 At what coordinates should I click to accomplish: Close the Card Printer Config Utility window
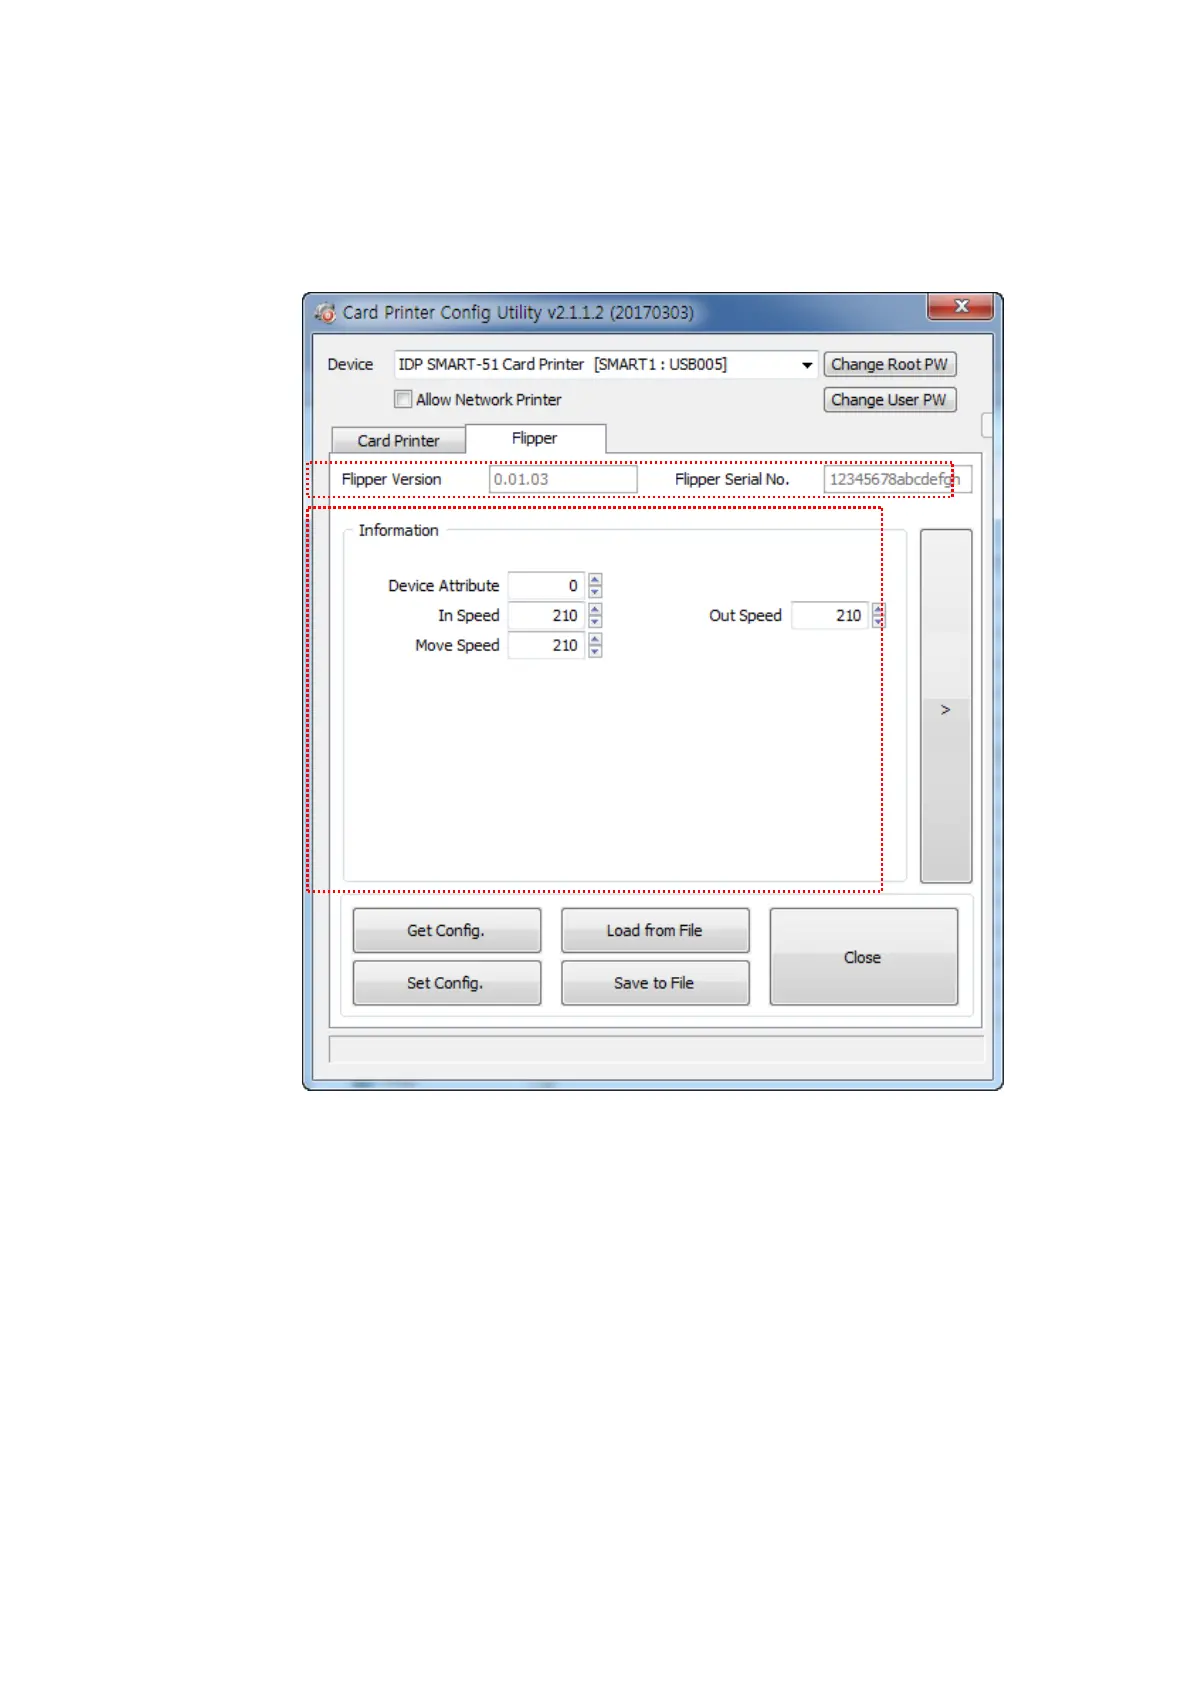[960, 306]
